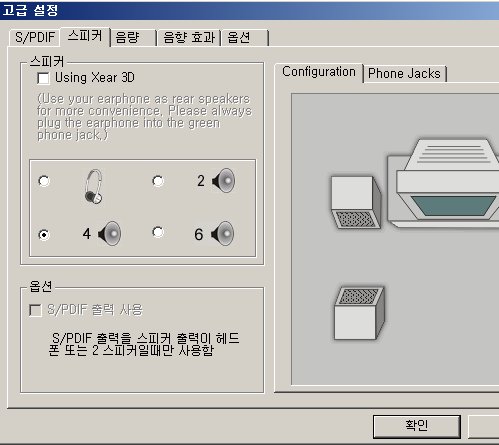The height and width of the screenshot is (445, 499).
Task: Click the front left speaker in the configuration preview
Action: [x=357, y=202]
